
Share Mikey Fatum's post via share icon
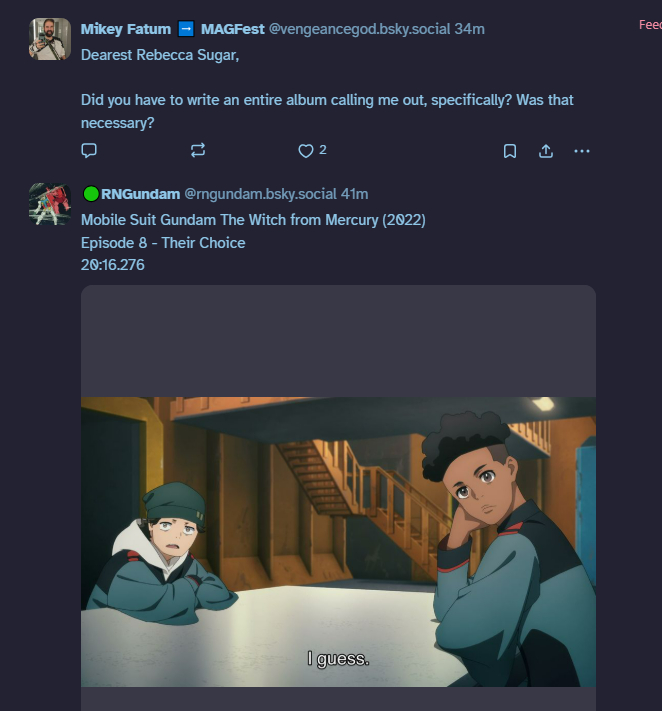click(546, 151)
